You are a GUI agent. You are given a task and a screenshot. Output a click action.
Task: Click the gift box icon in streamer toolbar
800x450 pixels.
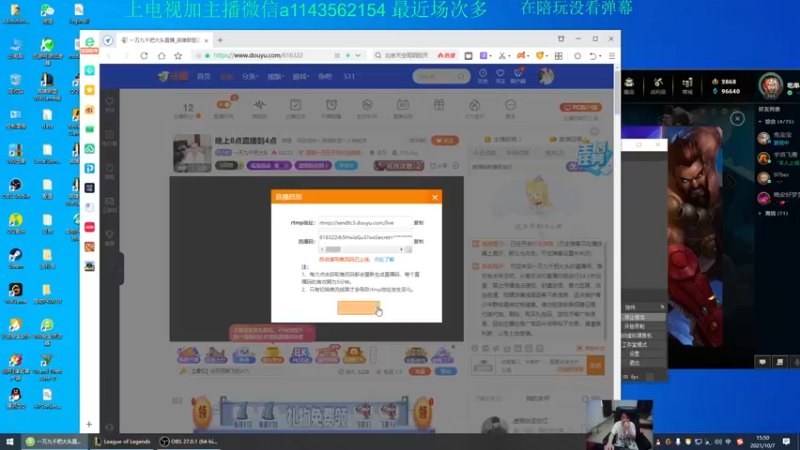click(439, 105)
